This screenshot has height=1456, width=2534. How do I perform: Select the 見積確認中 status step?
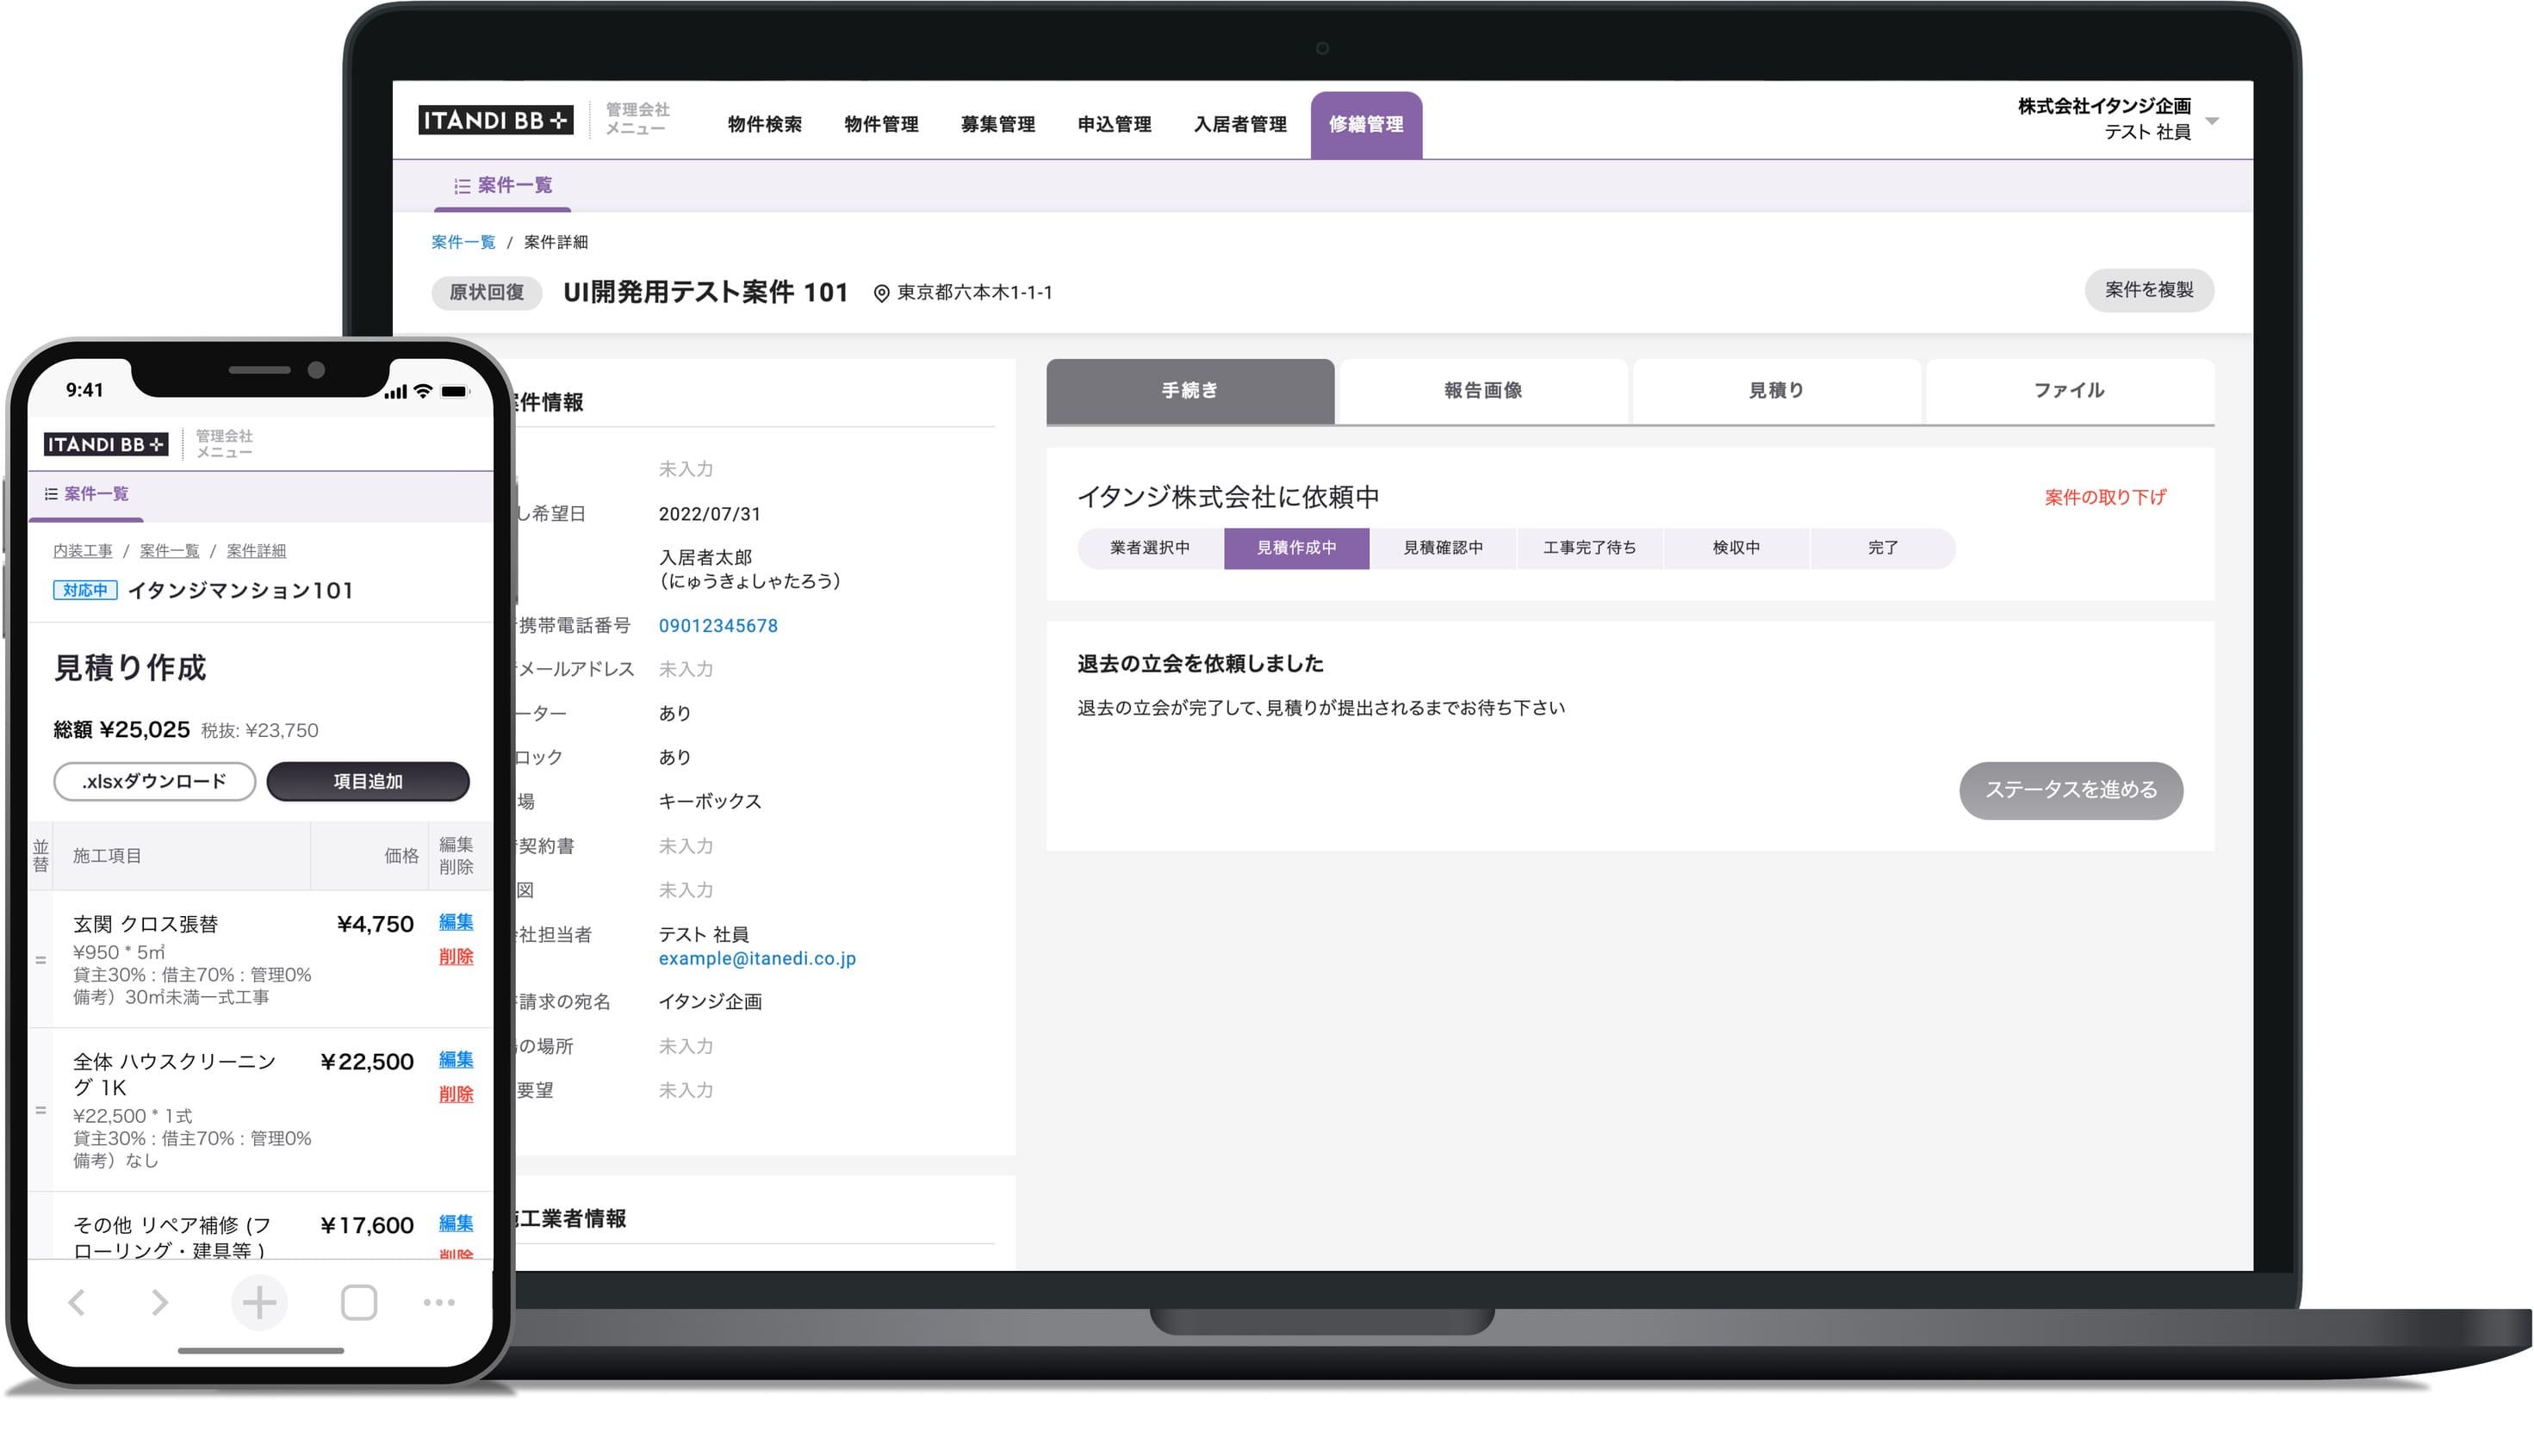[x=1442, y=548]
